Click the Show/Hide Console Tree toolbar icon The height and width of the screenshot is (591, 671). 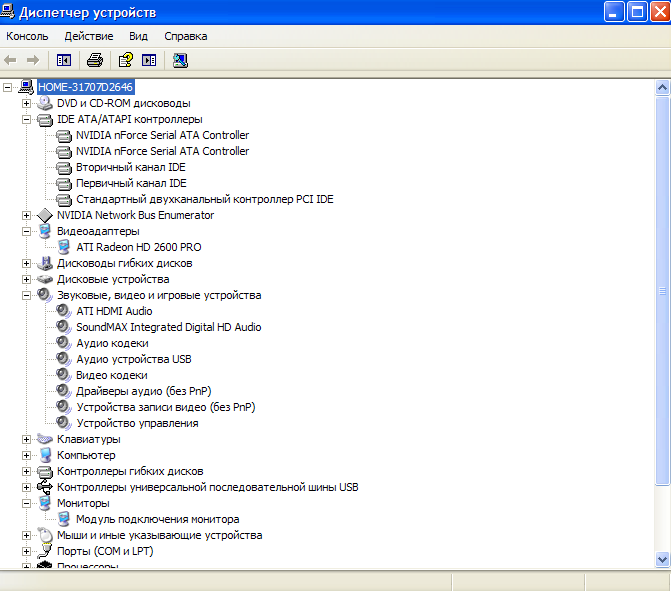(65, 60)
